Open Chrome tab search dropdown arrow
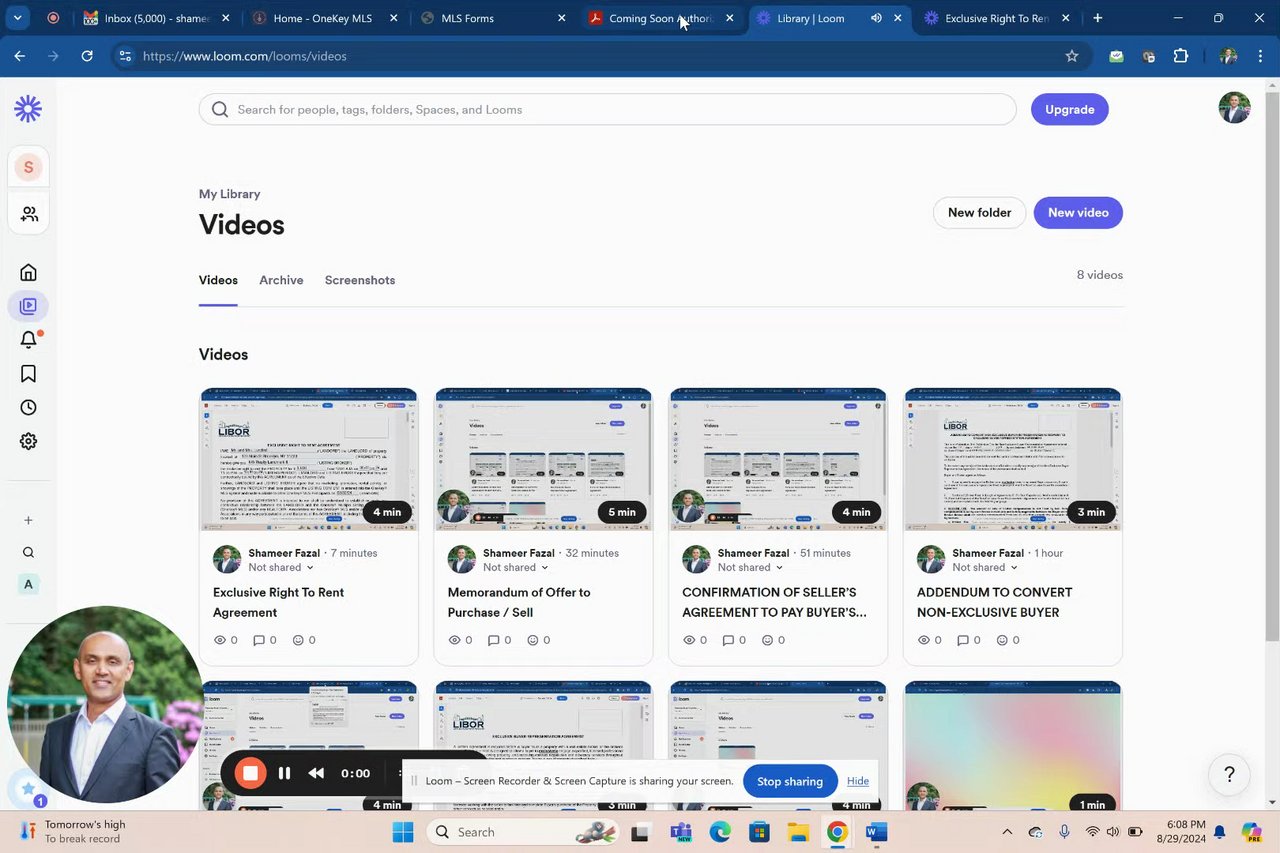Image resolution: width=1280 pixels, height=853 pixels. tap(18, 18)
